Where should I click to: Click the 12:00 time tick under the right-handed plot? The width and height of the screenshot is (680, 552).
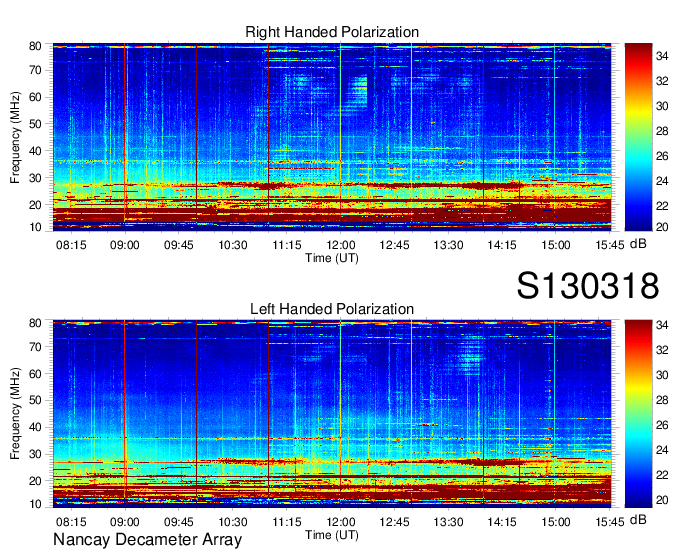tap(341, 245)
